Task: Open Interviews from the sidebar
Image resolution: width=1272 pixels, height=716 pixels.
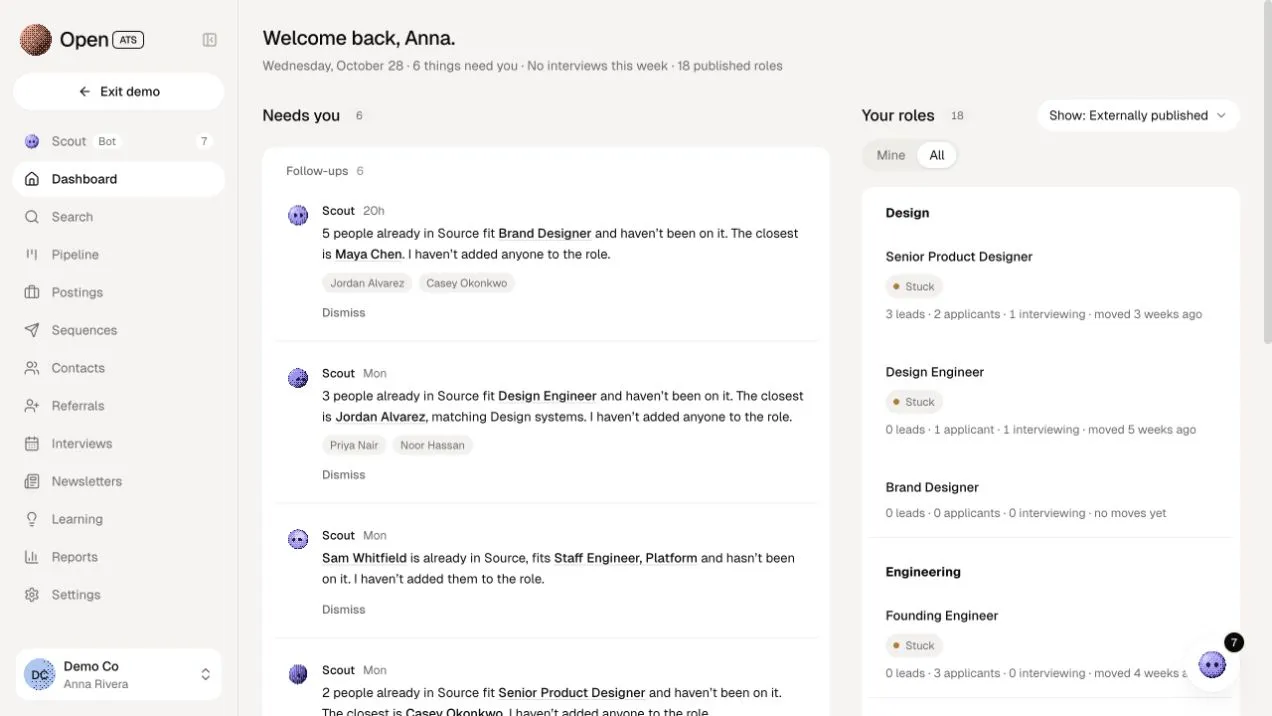Action: [x=118, y=444]
